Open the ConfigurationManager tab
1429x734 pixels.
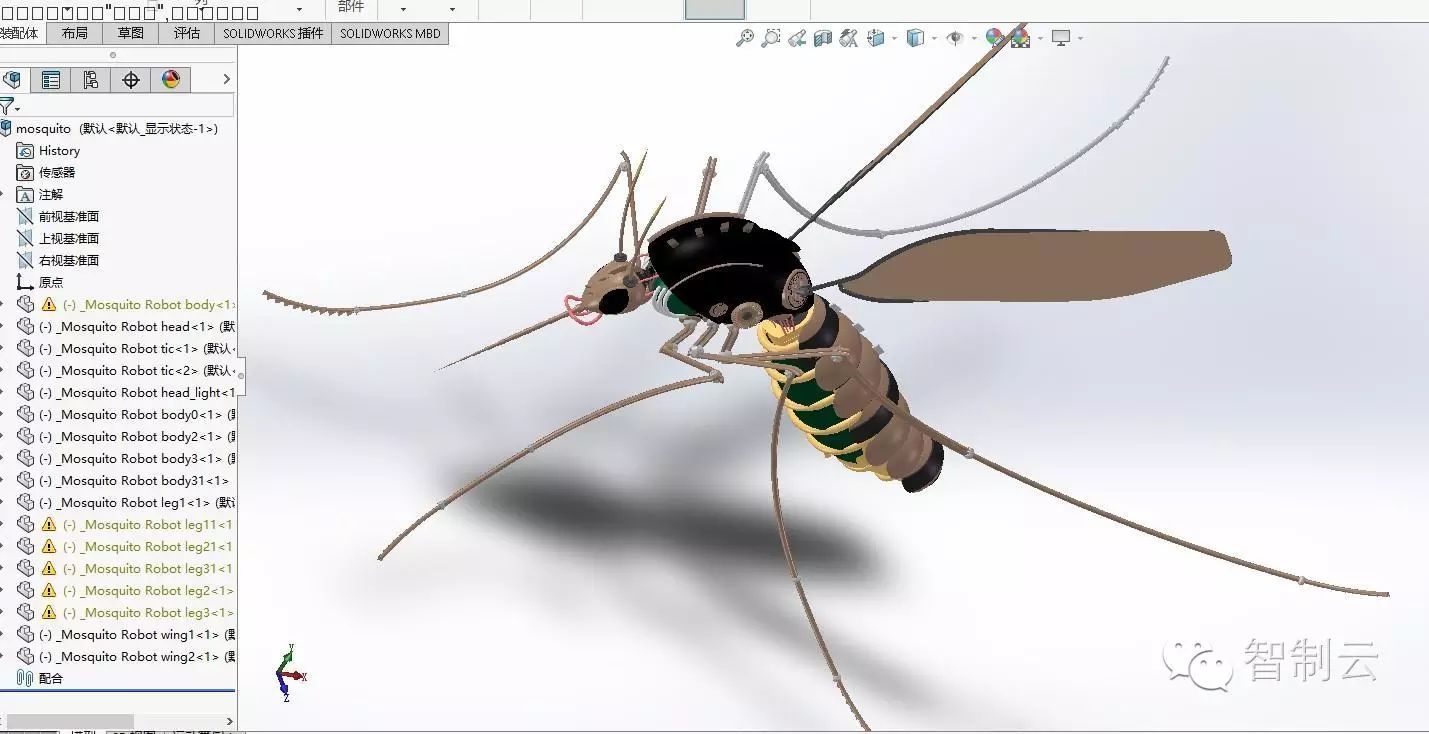pyautogui.click(x=91, y=80)
